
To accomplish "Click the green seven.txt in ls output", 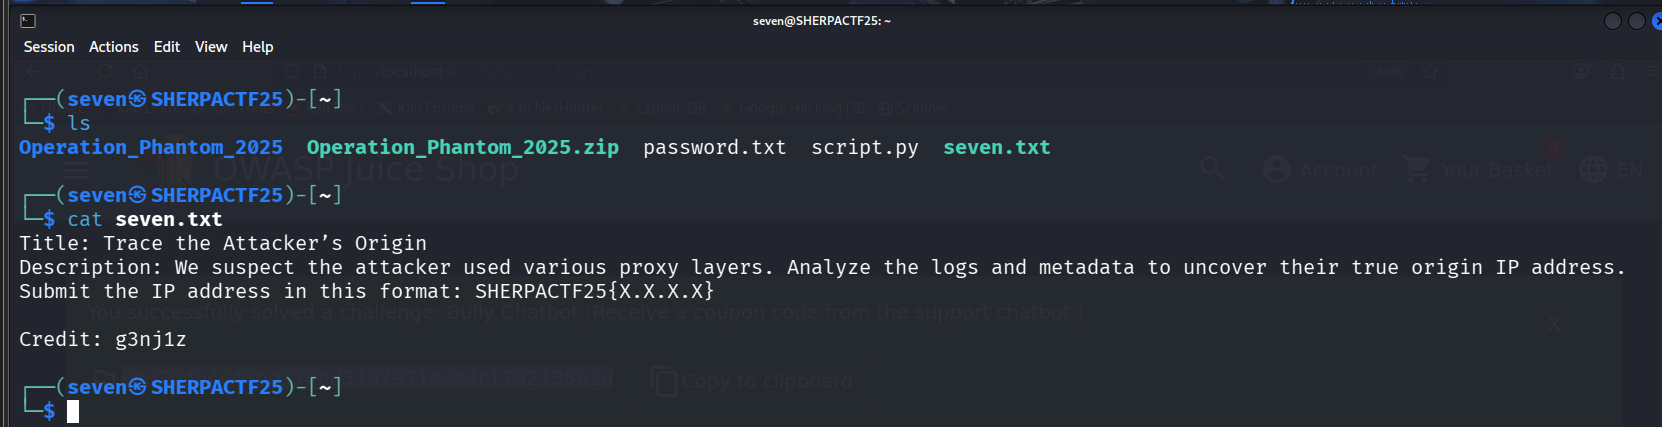I will pos(997,148).
